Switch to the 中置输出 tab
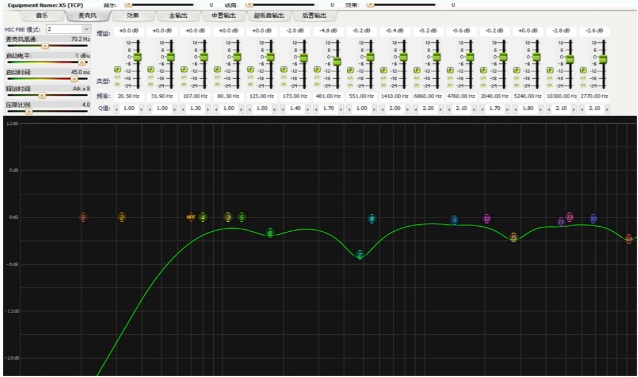This screenshot has height=377, width=638. 223,15
